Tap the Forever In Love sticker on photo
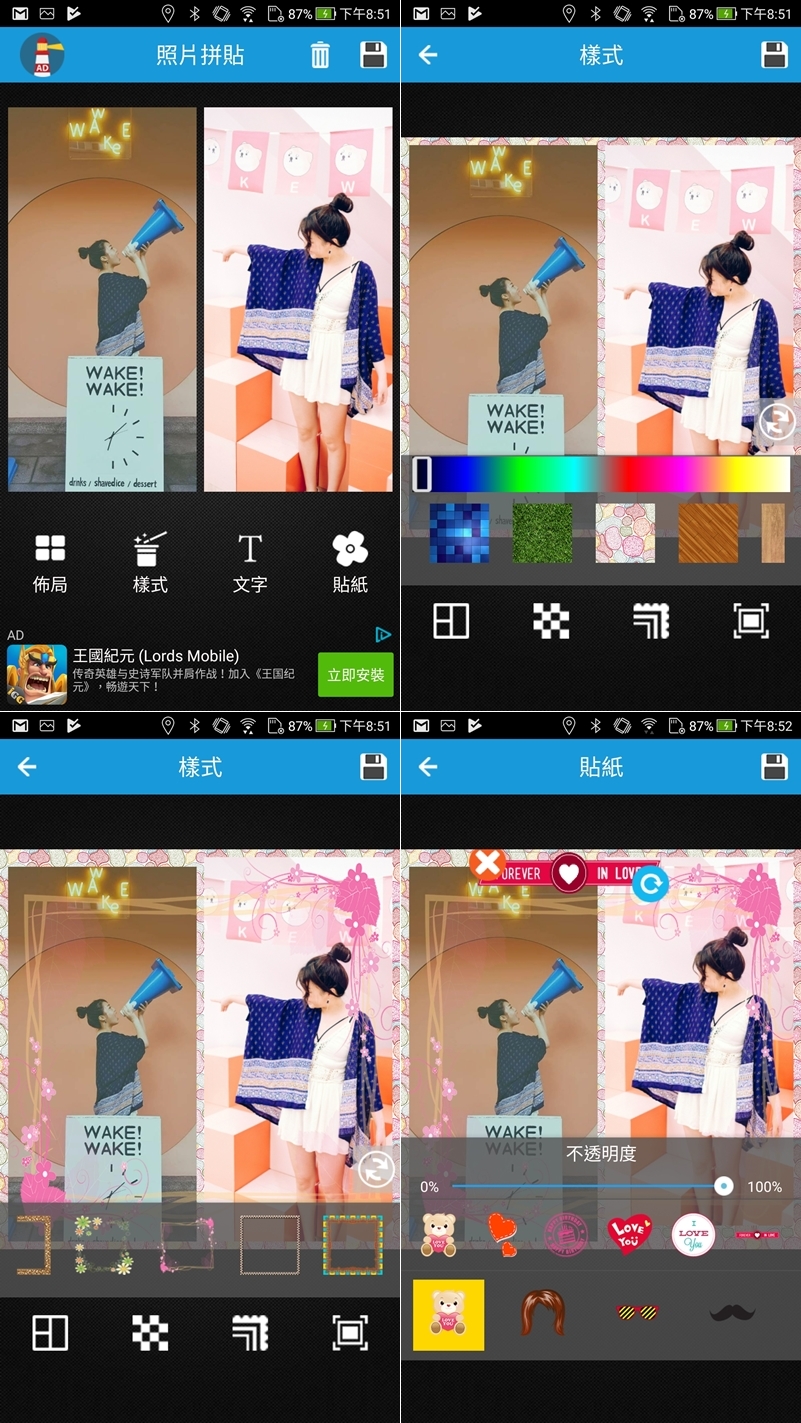Screen dimensions: 801x1423 click(x=570, y=873)
